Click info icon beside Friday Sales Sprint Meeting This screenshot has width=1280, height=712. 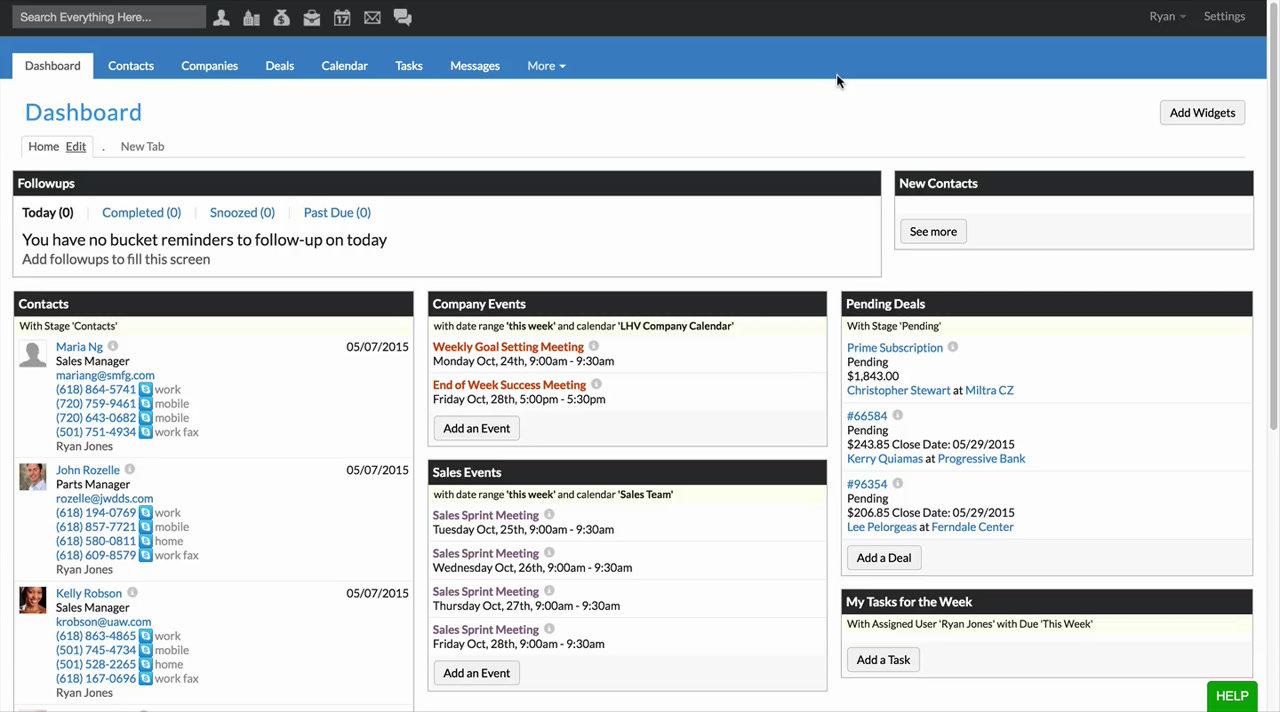click(x=549, y=629)
